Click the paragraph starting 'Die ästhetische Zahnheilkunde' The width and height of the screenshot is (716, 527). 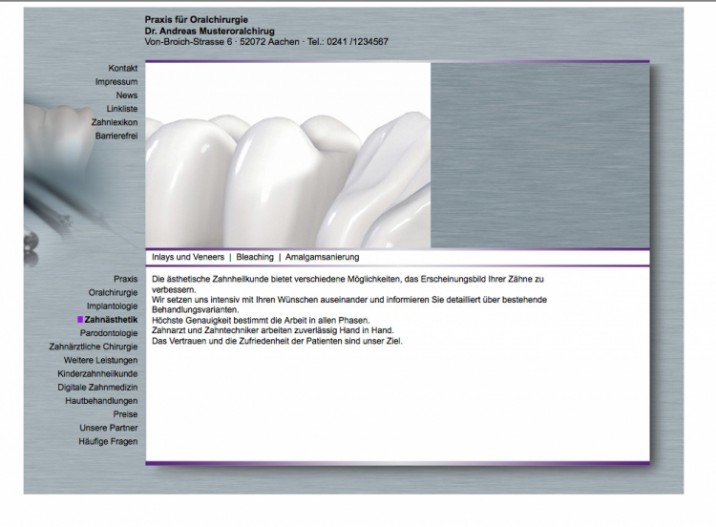(x=348, y=284)
